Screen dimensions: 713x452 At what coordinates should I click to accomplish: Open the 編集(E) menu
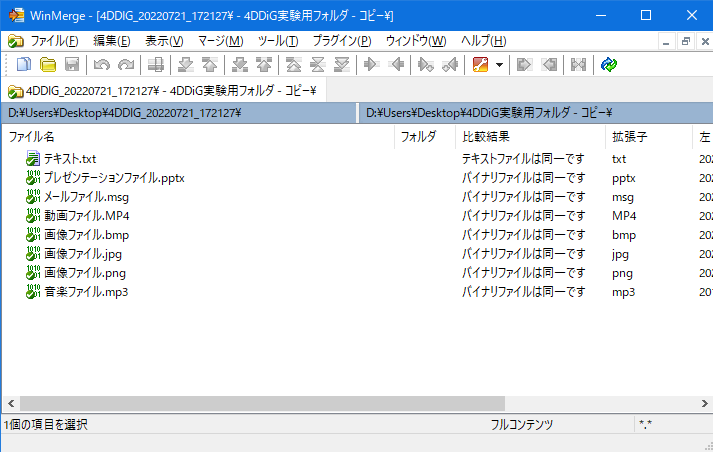[x=112, y=41]
